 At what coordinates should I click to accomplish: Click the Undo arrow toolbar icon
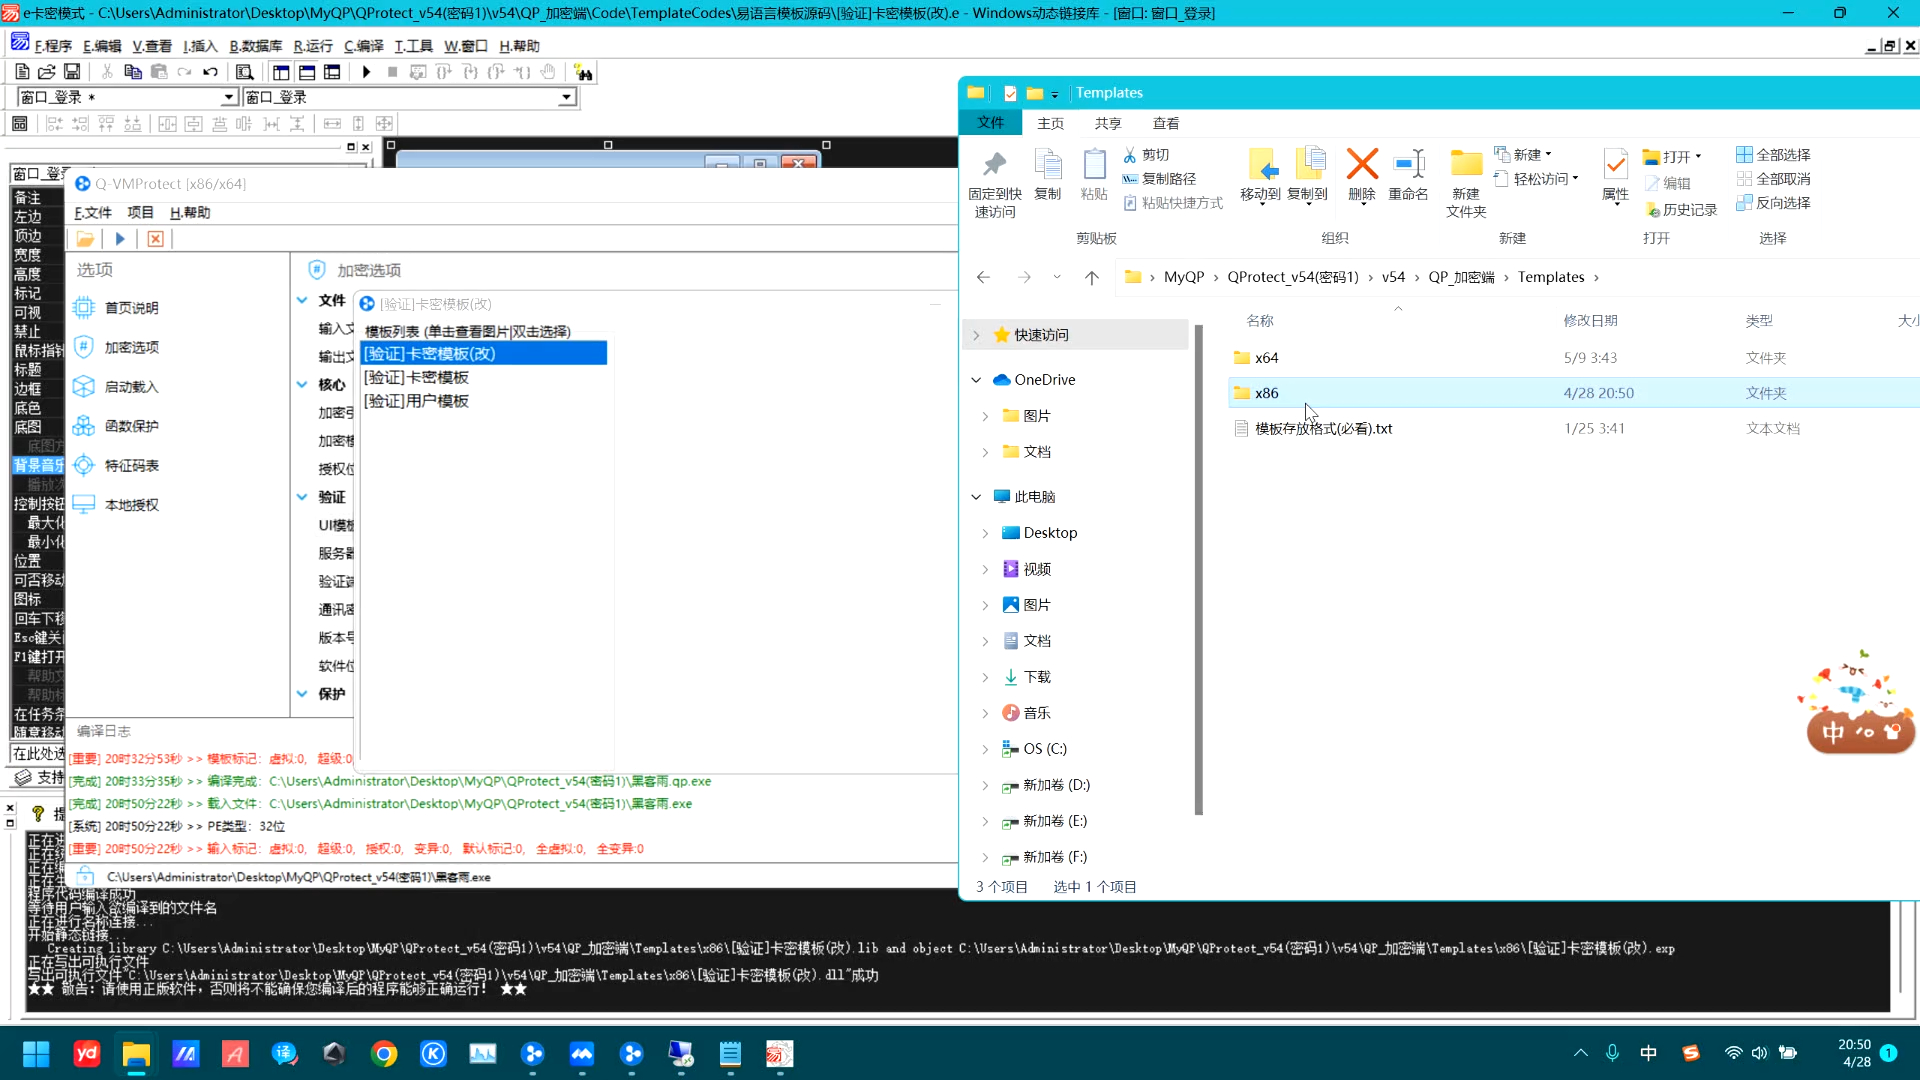click(210, 72)
